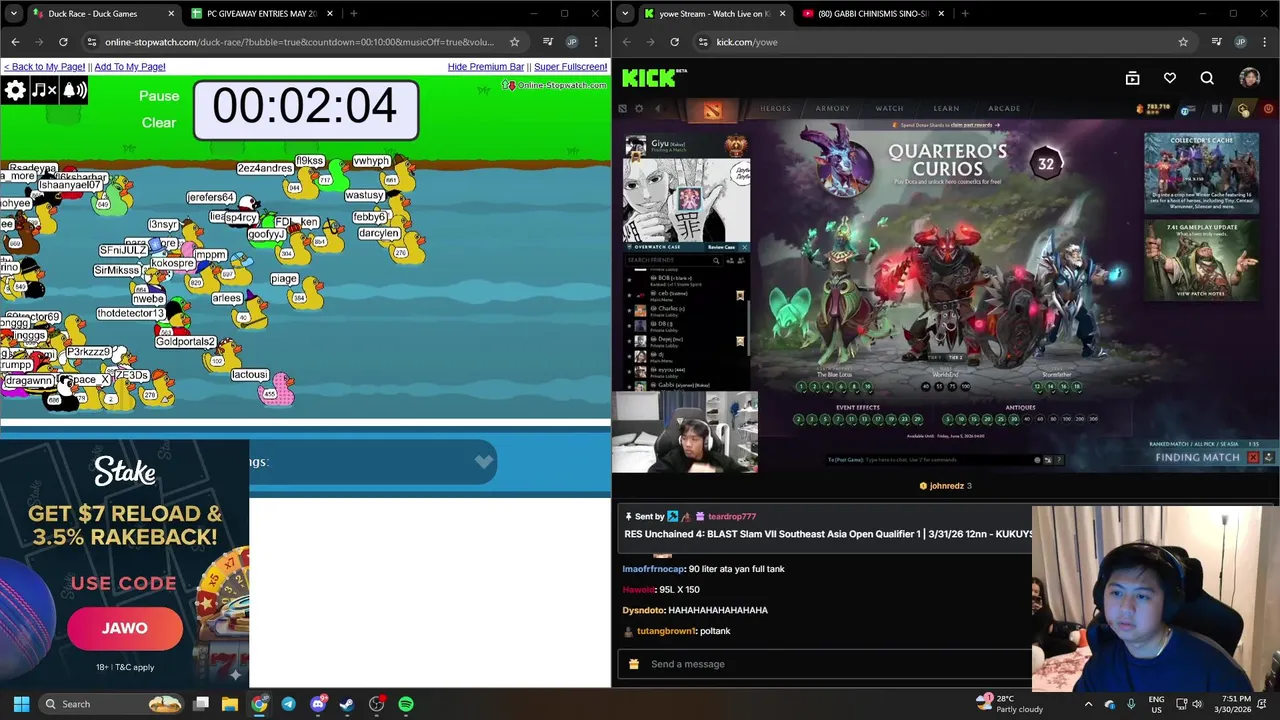Open the duck race settings gear
Image resolution: width=1280 pixels, height=720 pixels.
(x=15, y=91)
